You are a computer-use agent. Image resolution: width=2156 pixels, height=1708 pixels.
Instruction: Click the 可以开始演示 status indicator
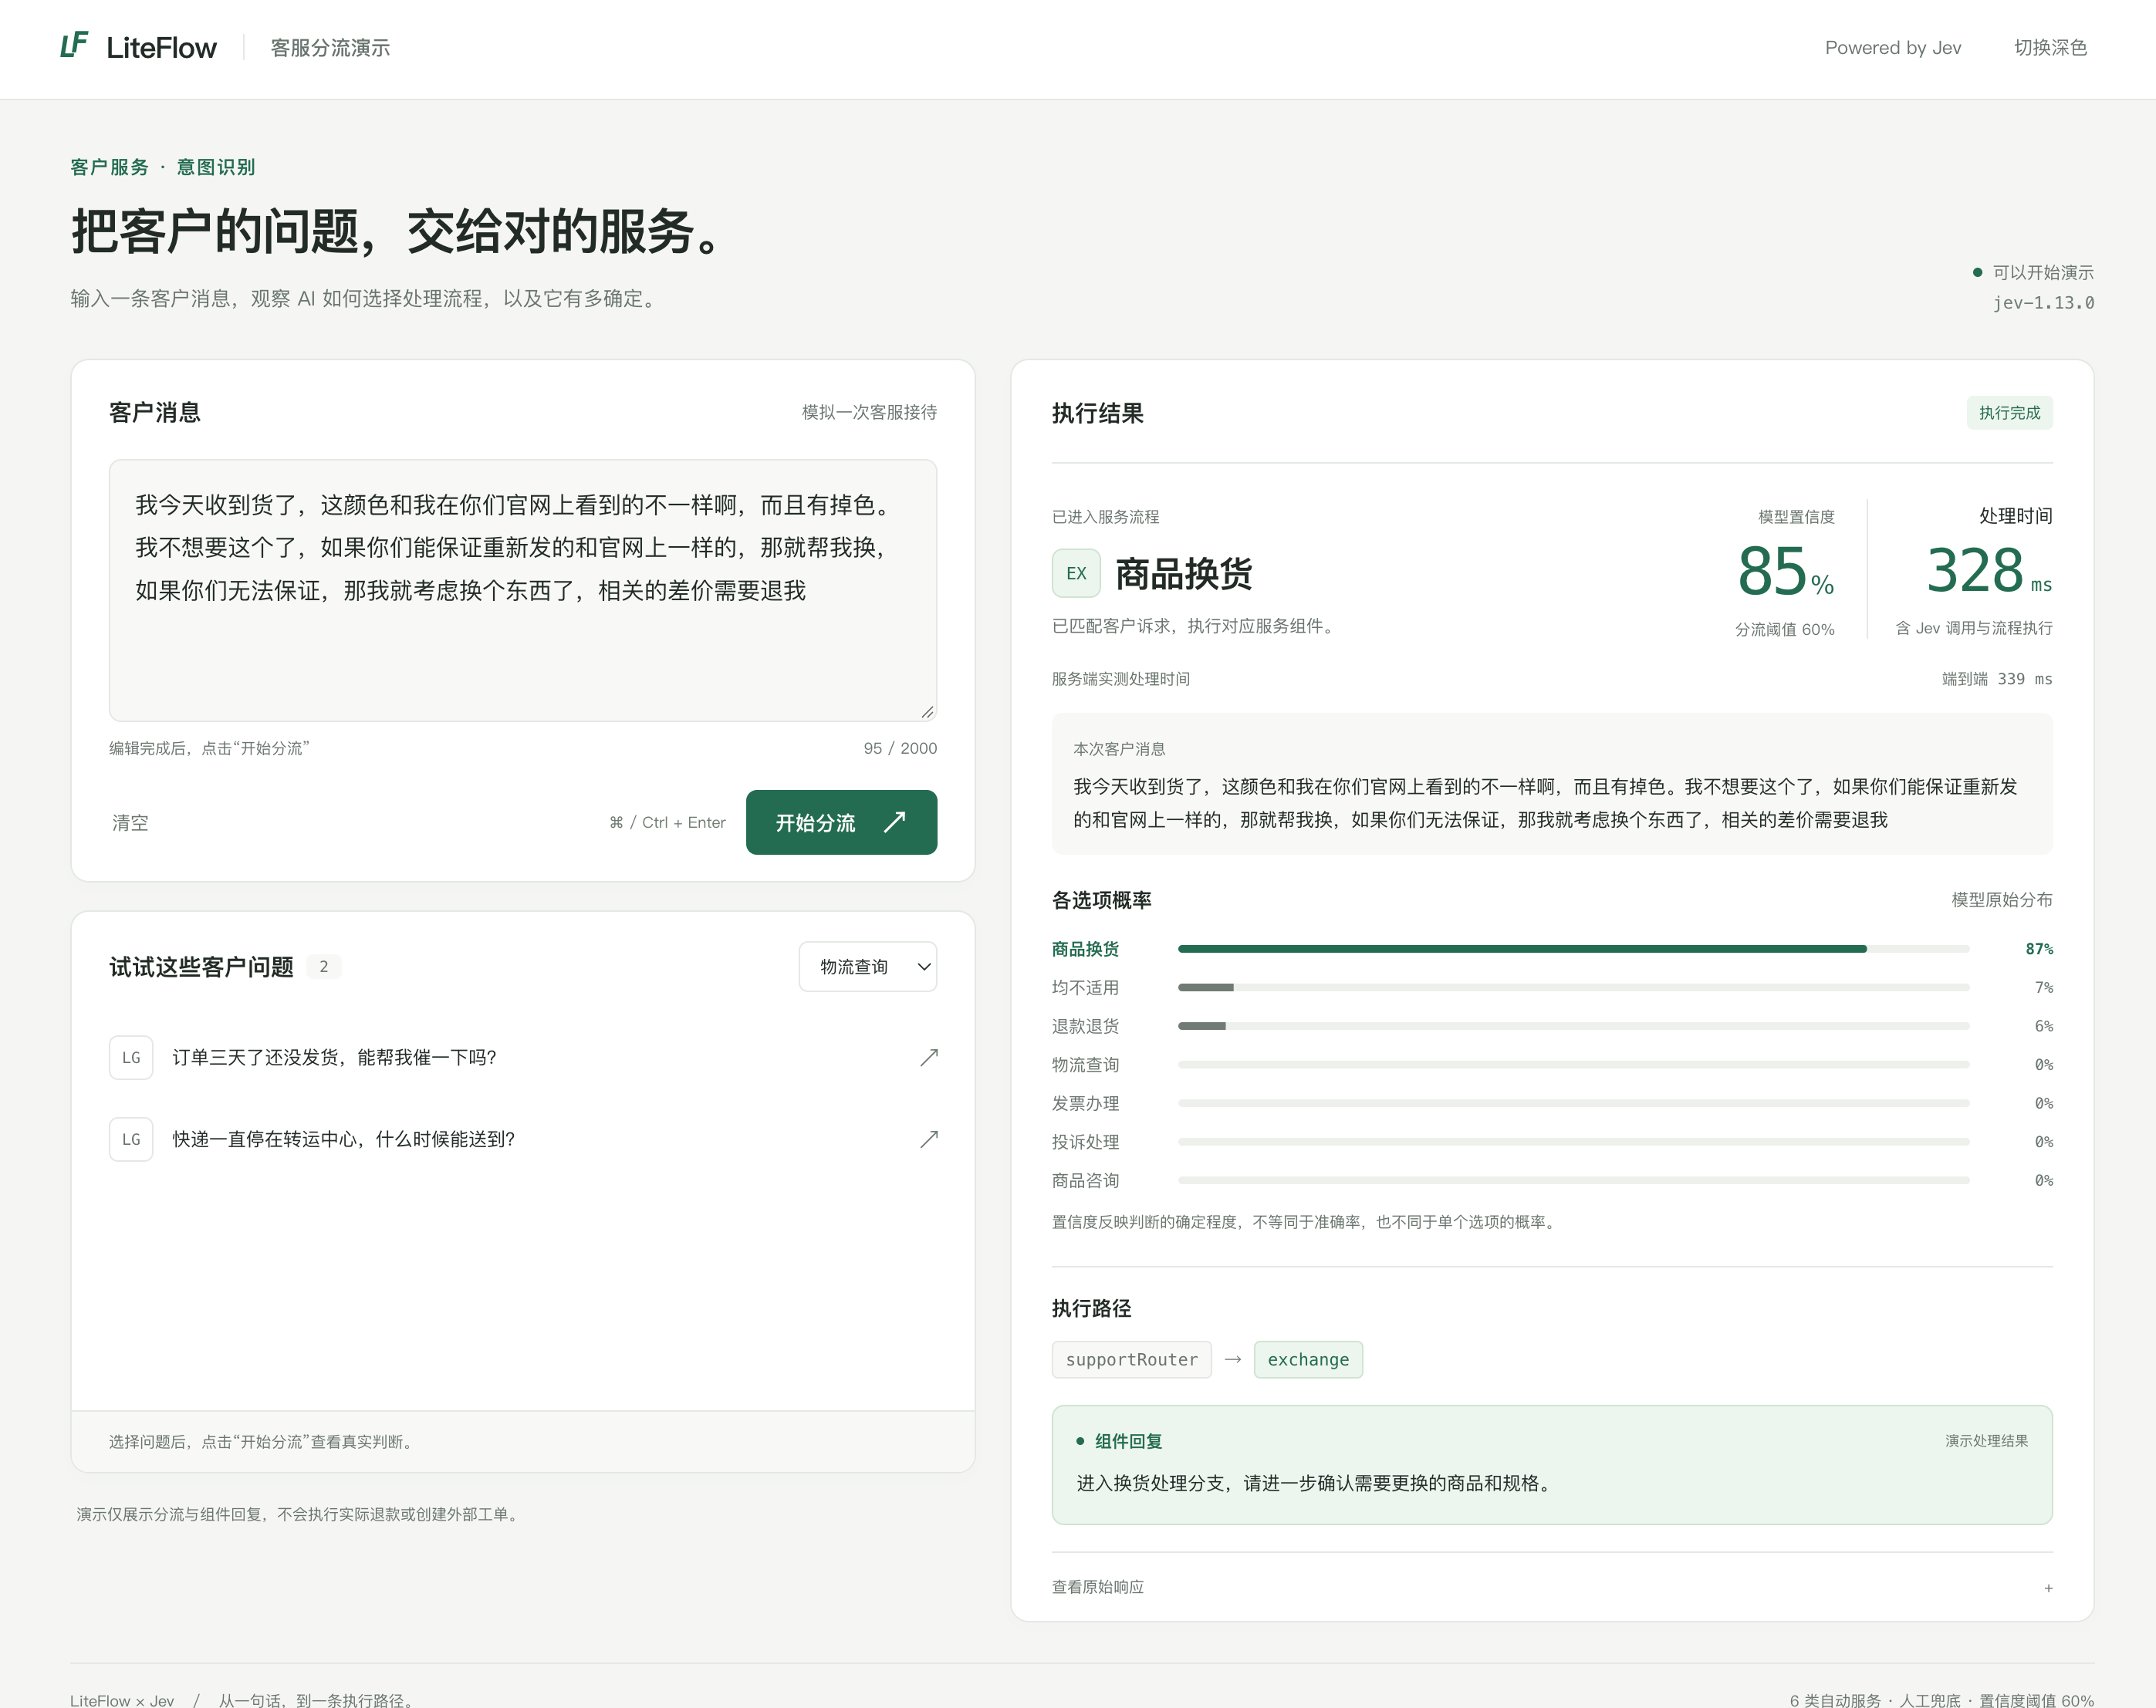click(x=2033, y=272)
